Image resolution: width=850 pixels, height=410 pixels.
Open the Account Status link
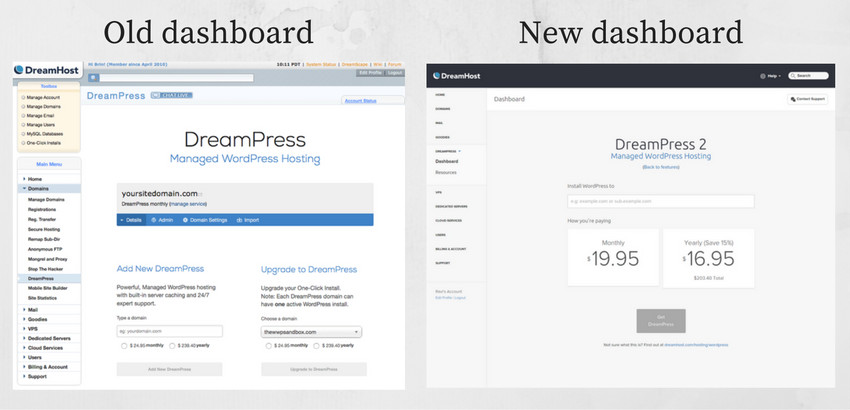pyautogui.click(x=361, y=101)
